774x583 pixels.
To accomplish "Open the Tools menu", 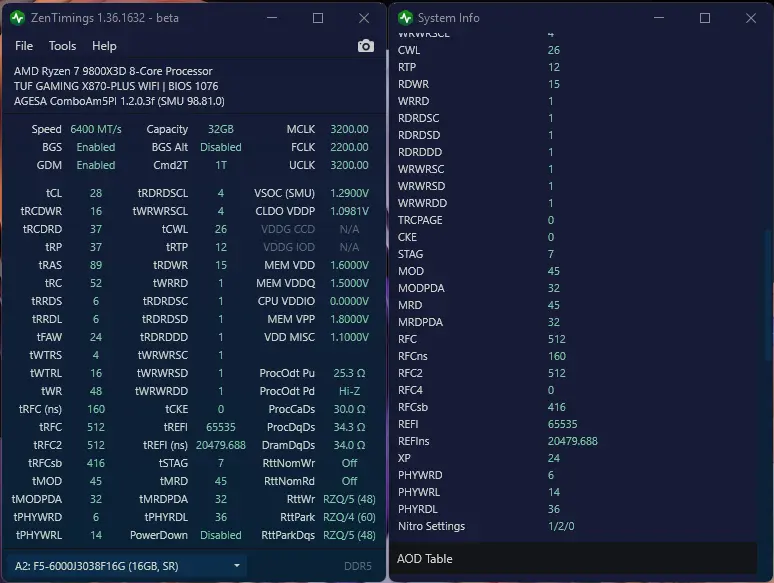I will (62, 46).
